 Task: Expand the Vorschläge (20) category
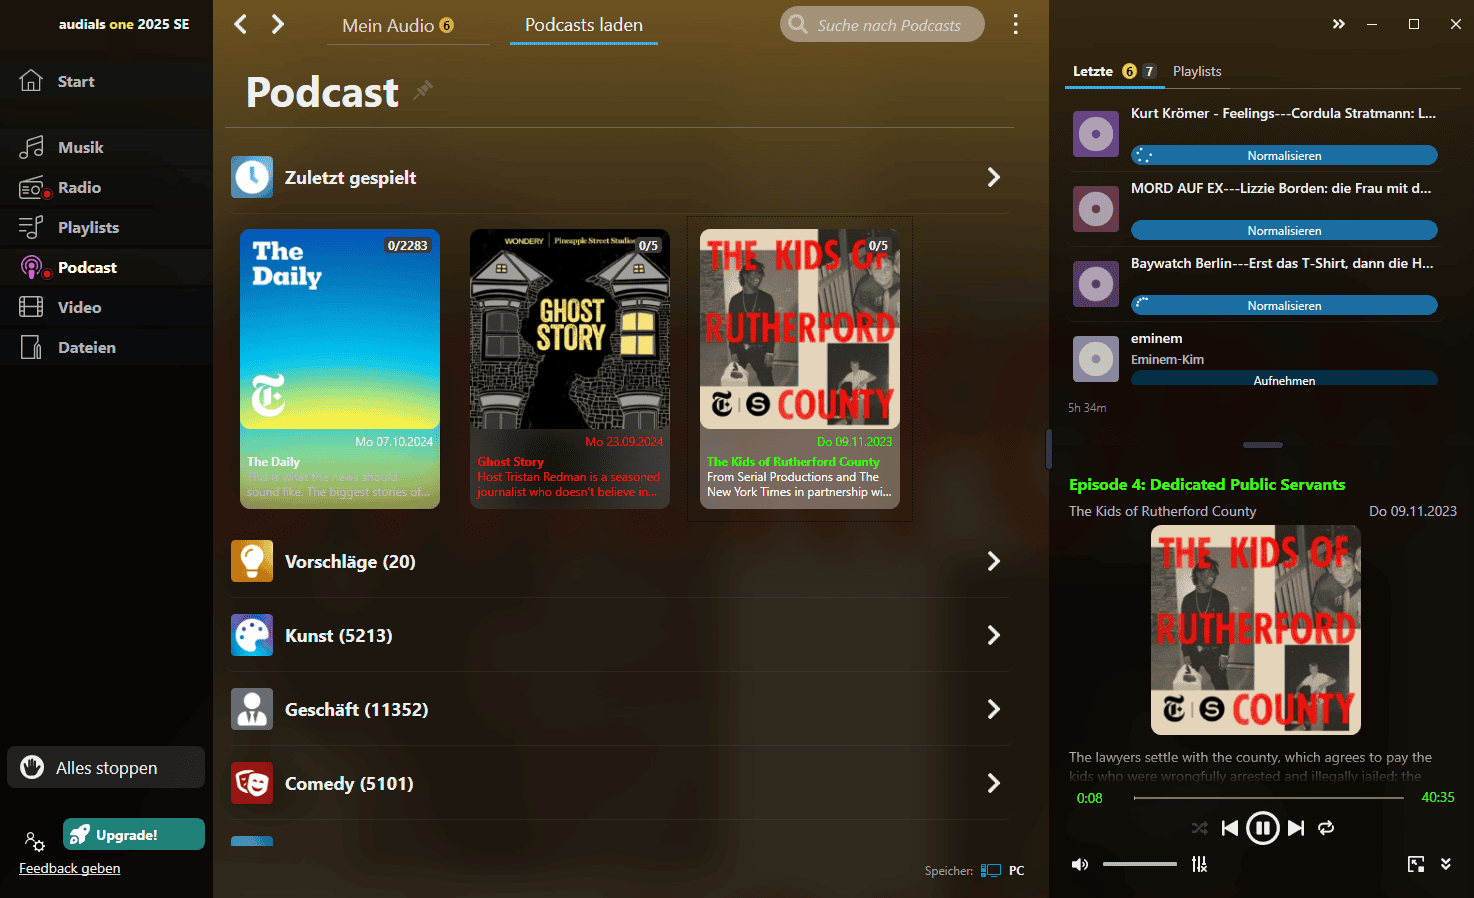(993, 561)
